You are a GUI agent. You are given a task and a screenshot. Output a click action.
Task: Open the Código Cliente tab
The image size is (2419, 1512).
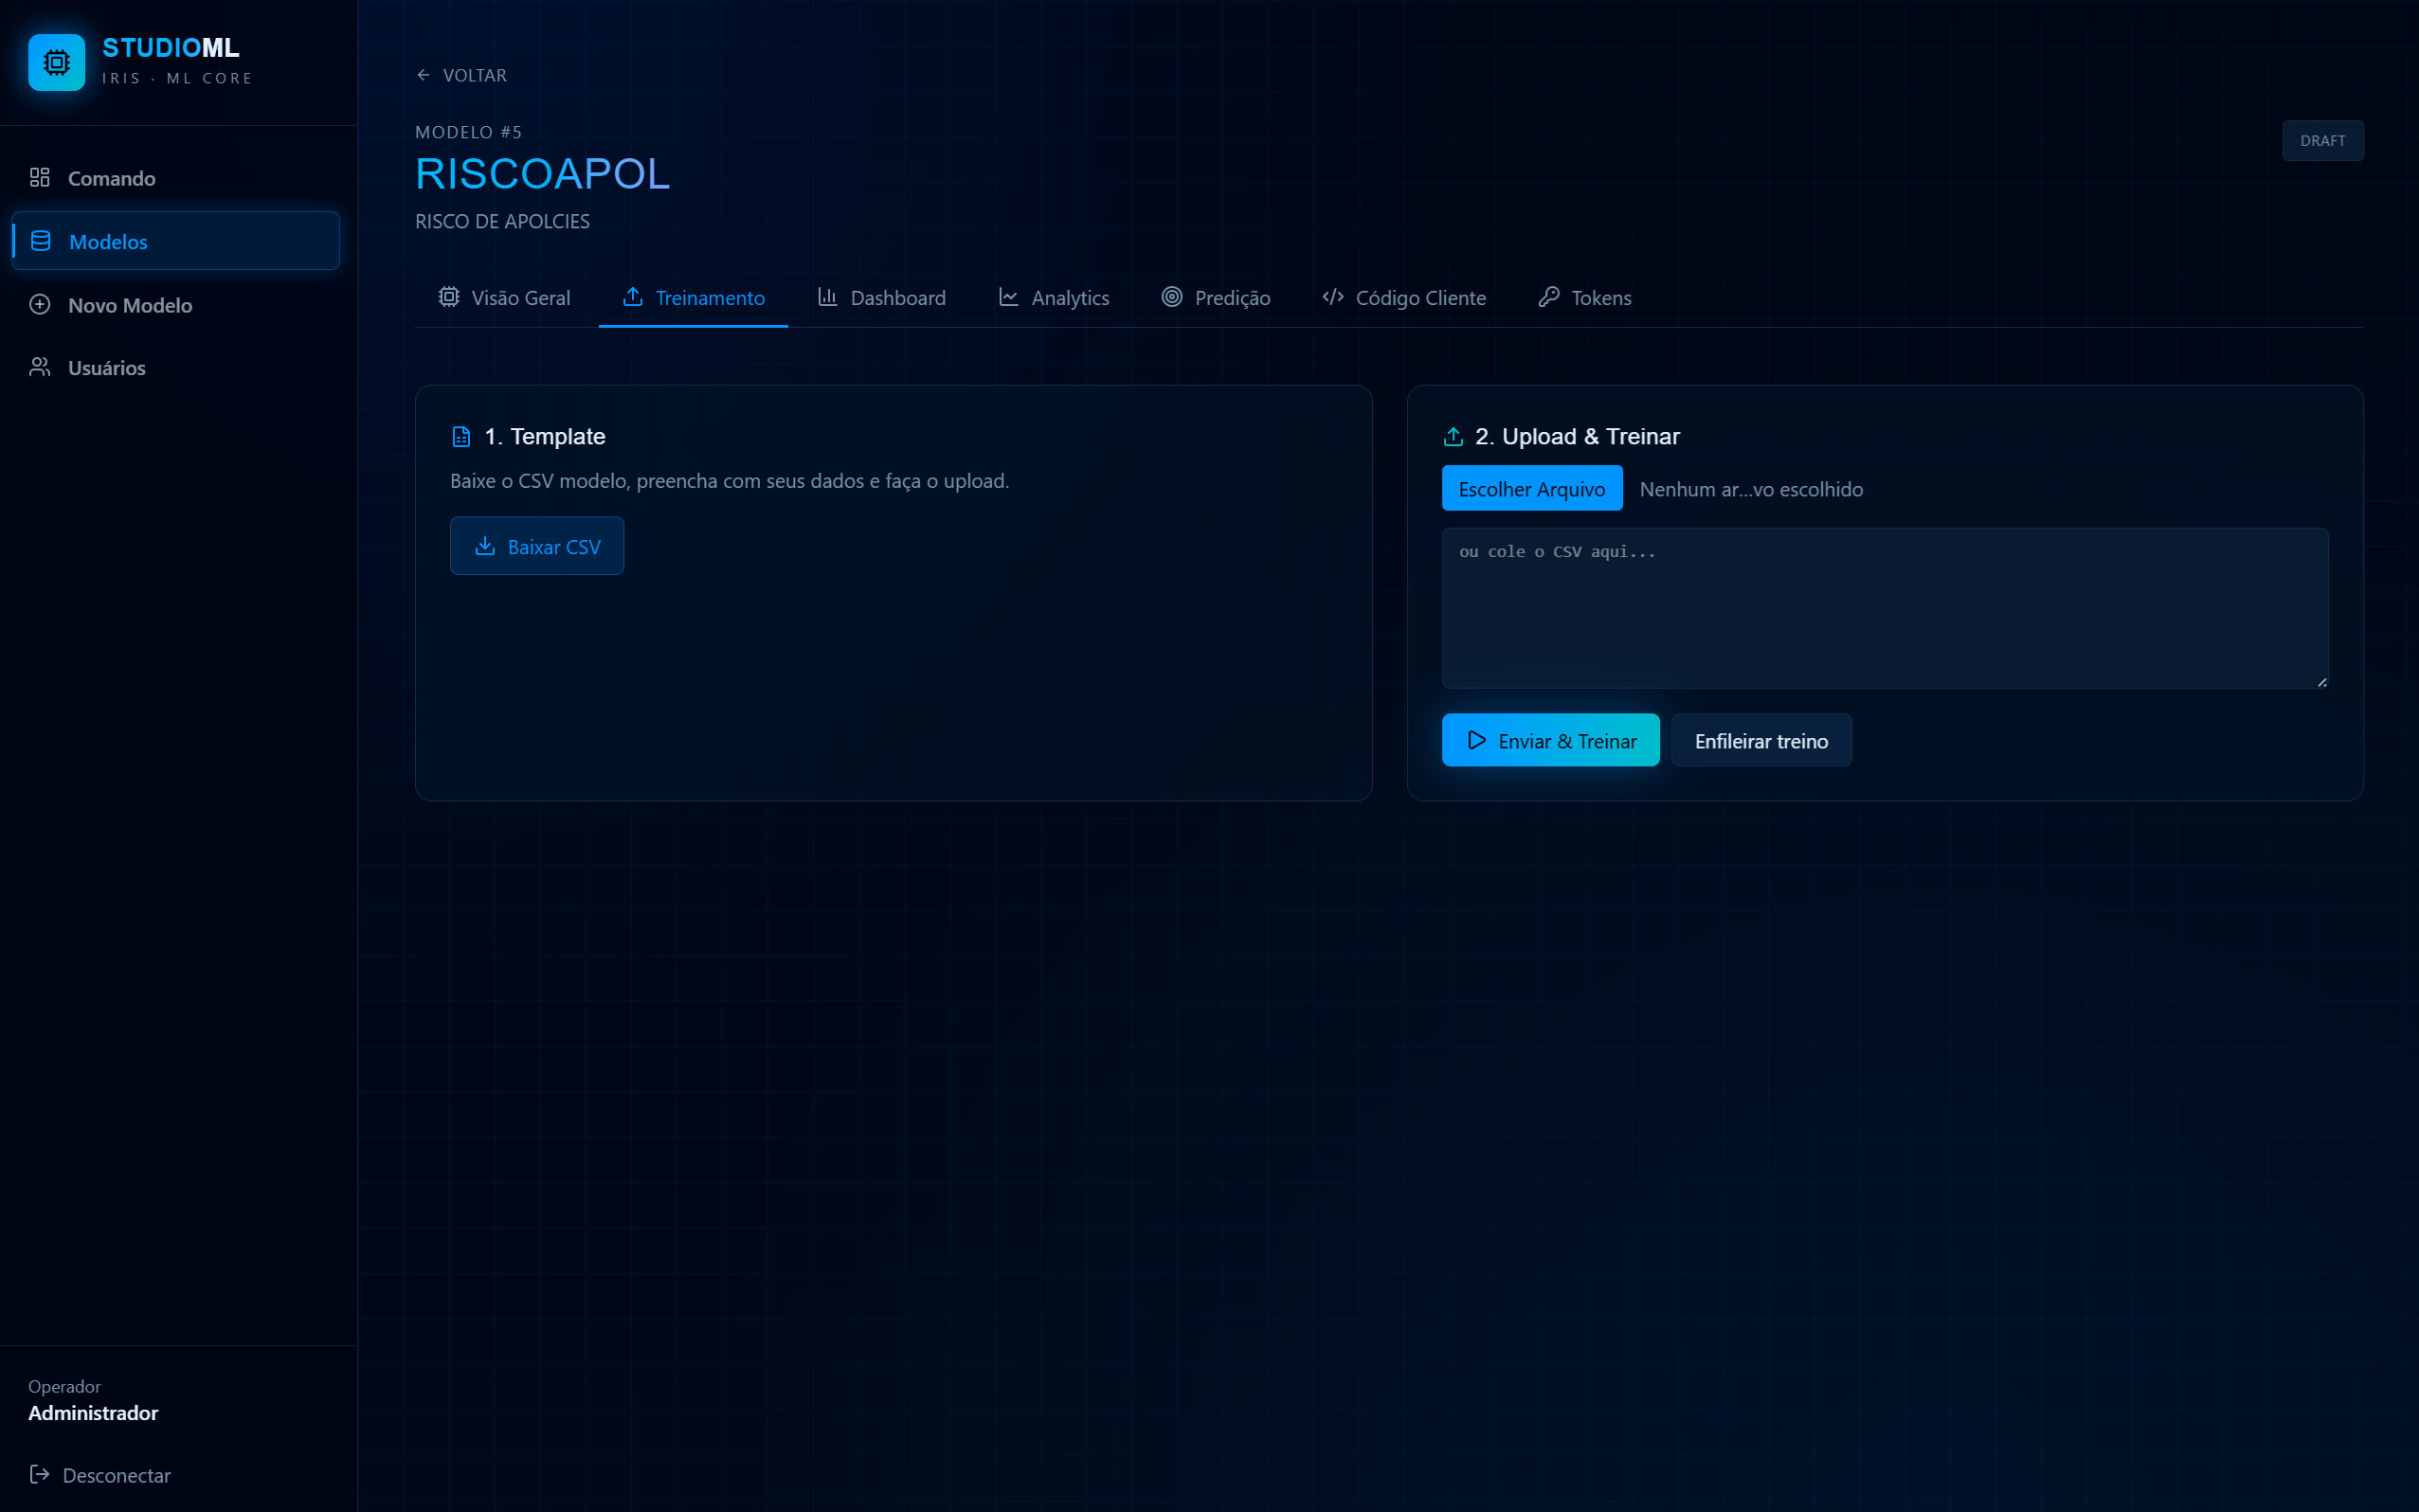1404,298
